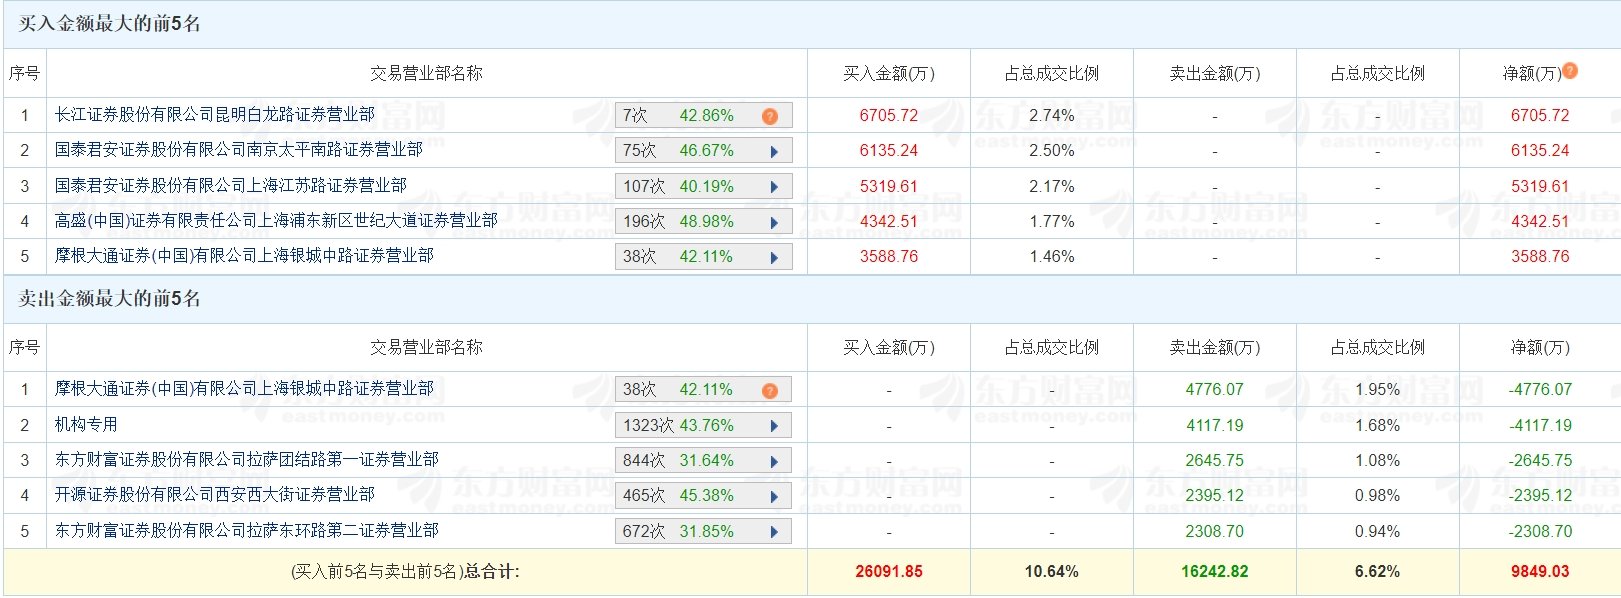The image size is (1621, 598).
Task: Click orange question icon in 长江证券昆明白龙路 row
Action: 769,116
